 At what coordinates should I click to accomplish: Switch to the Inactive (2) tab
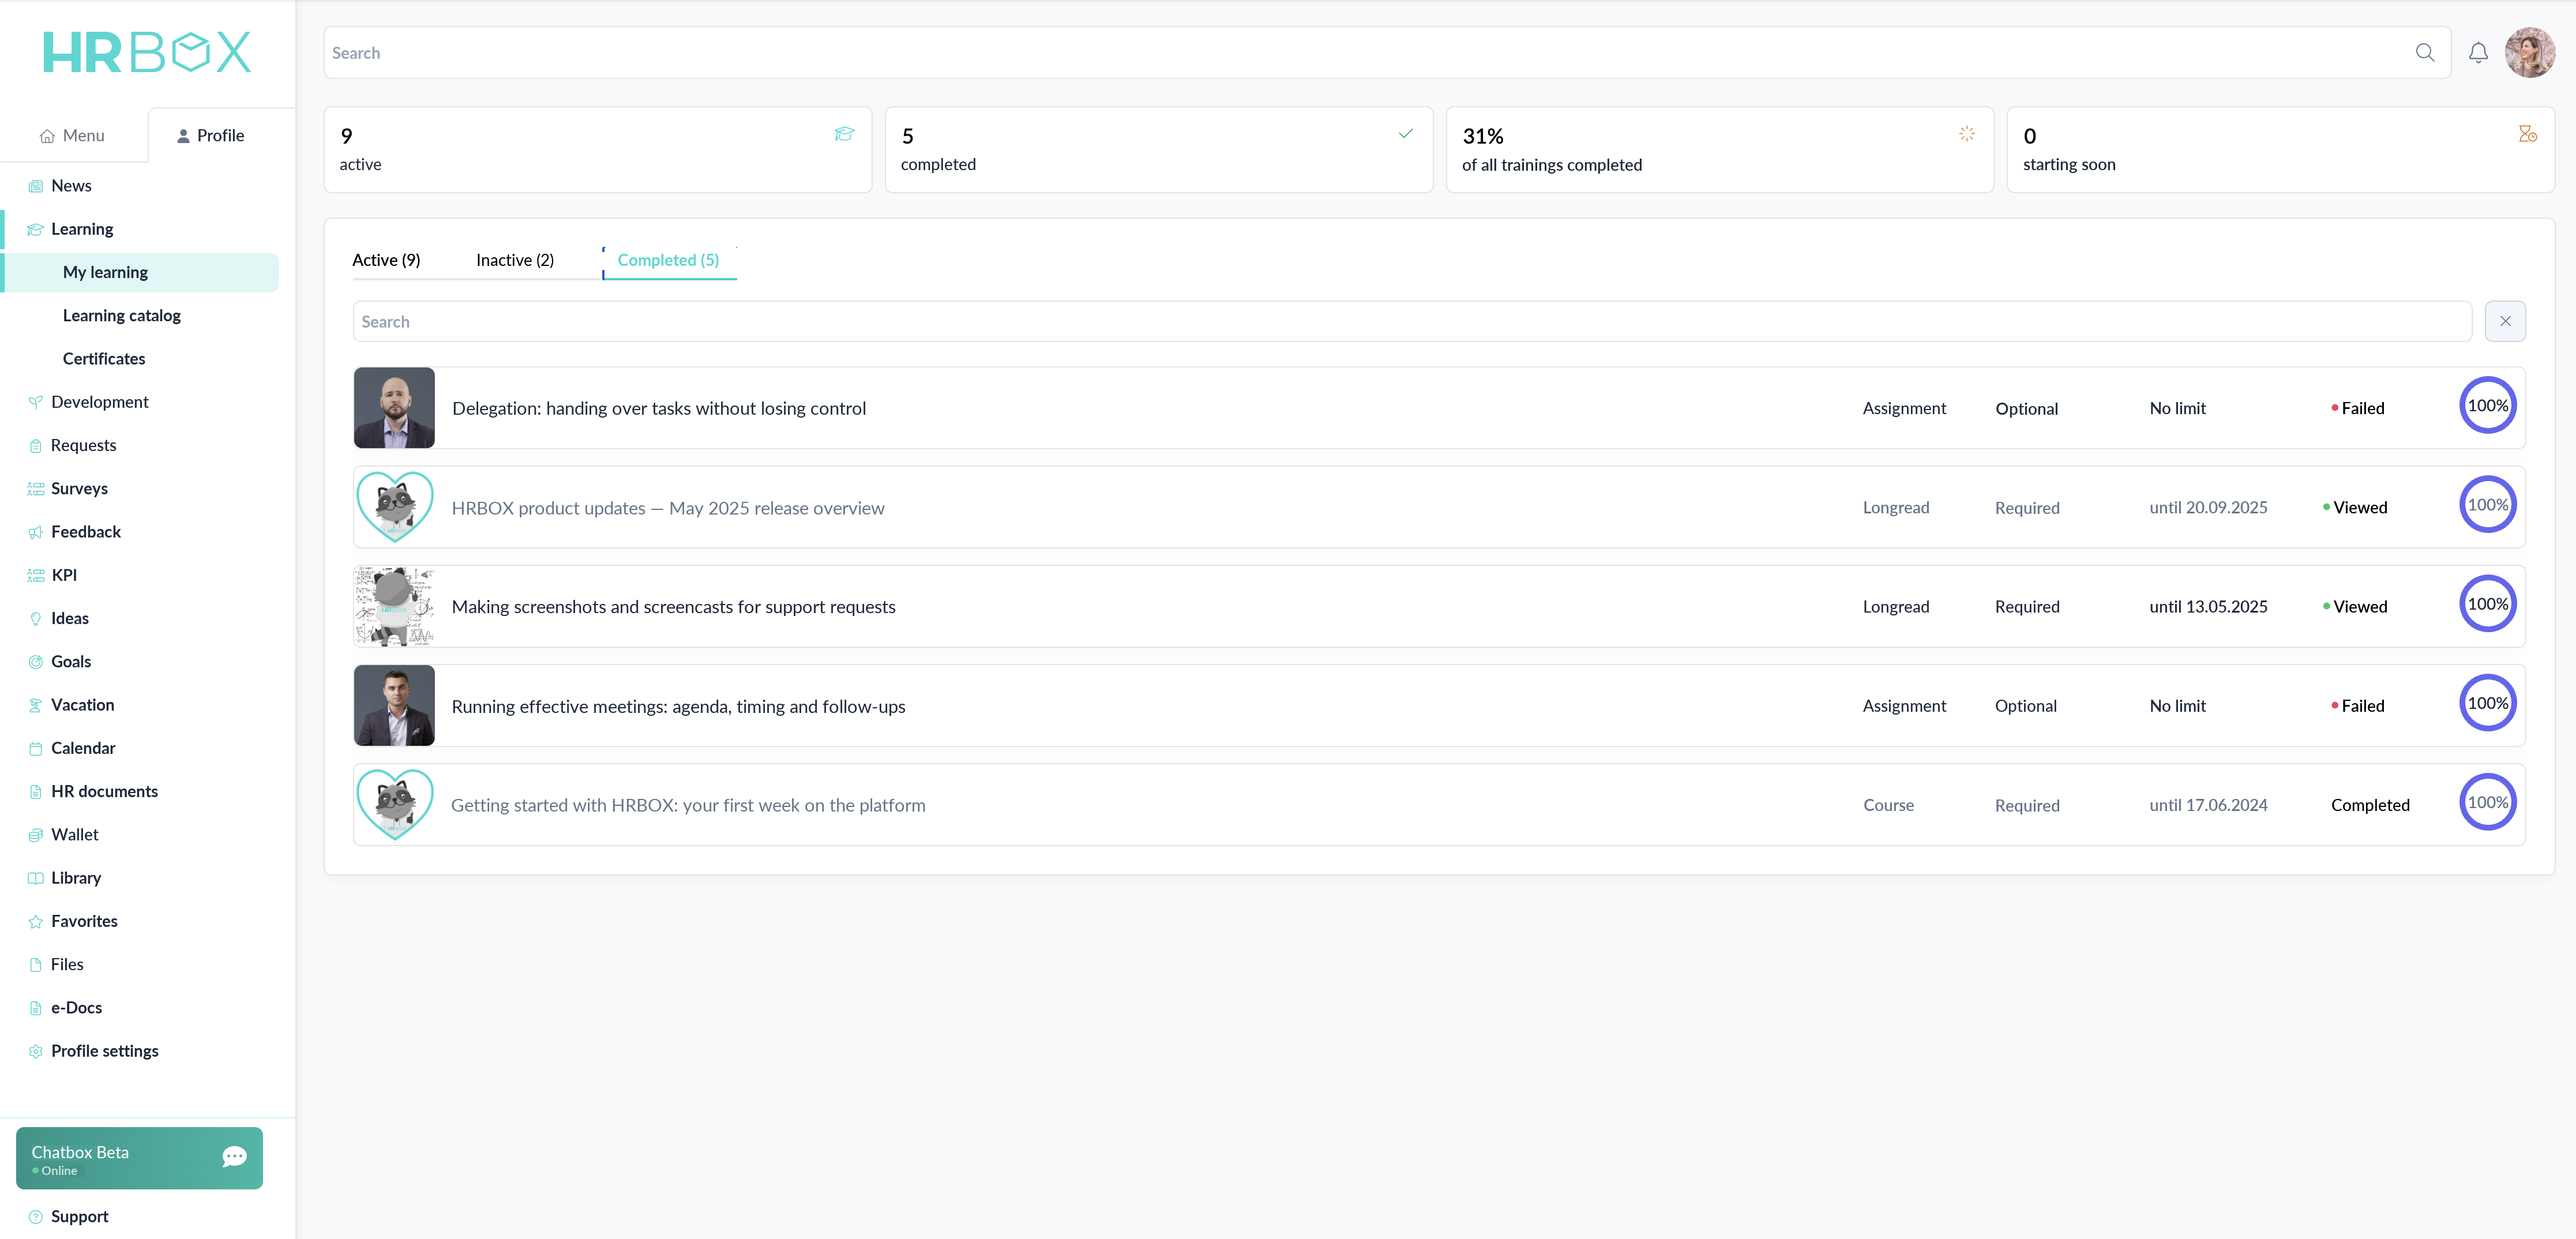coord(515,260)
